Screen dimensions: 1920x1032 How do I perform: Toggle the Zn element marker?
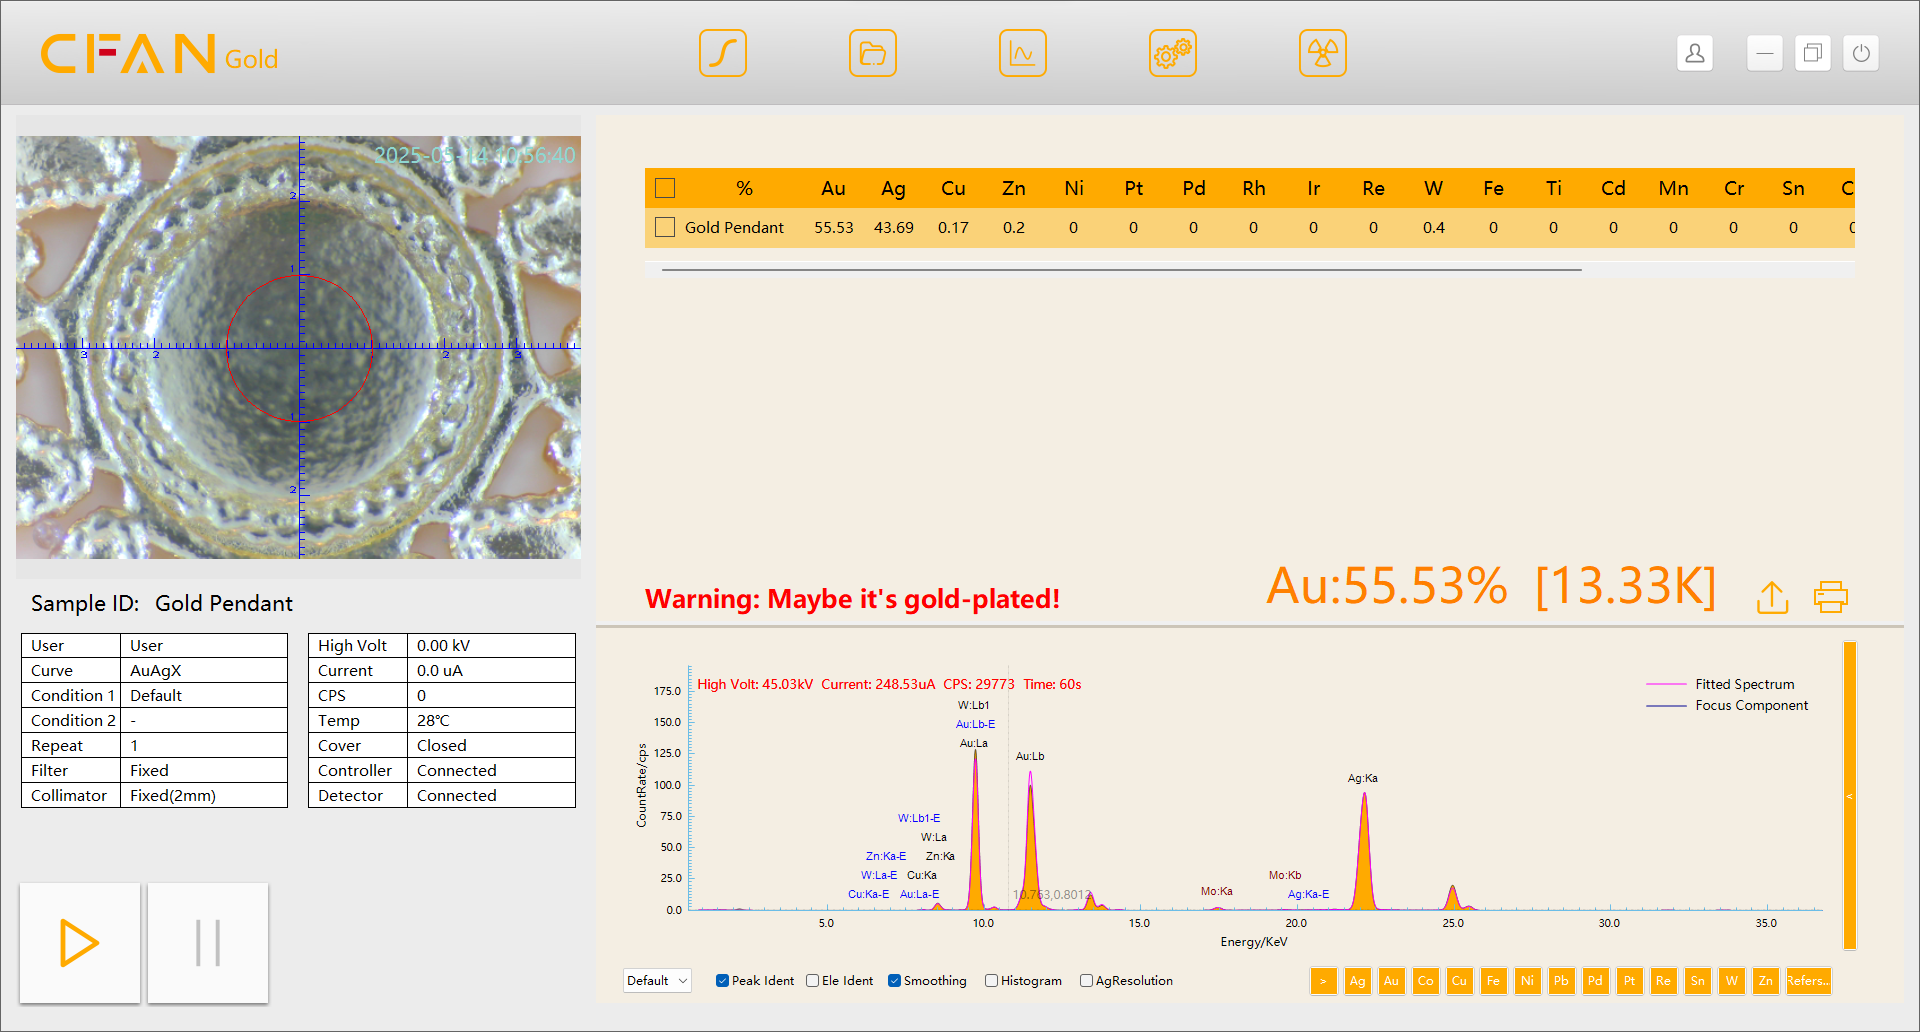1765,981
